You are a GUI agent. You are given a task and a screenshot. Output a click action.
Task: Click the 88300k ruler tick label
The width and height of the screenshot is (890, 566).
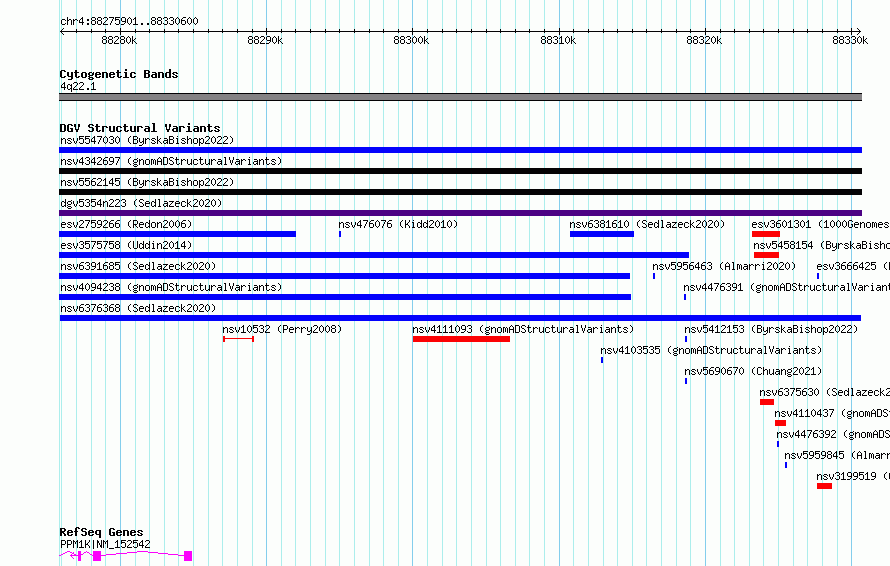click(x=411, y=40)
